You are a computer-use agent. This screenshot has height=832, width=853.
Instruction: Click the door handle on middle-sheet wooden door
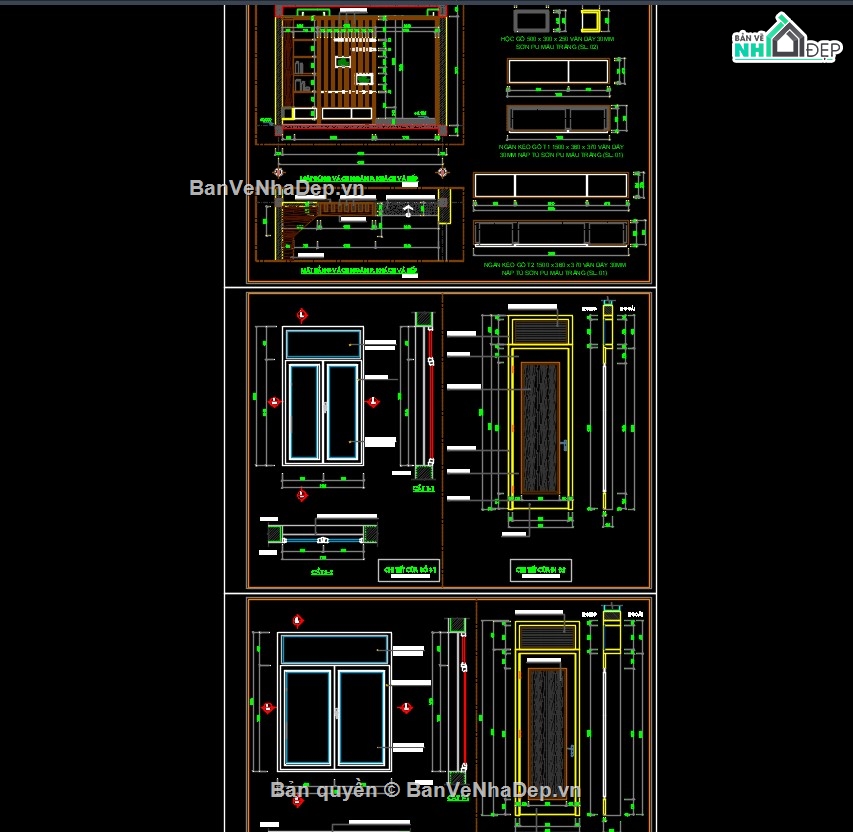(x=564, y=446)
